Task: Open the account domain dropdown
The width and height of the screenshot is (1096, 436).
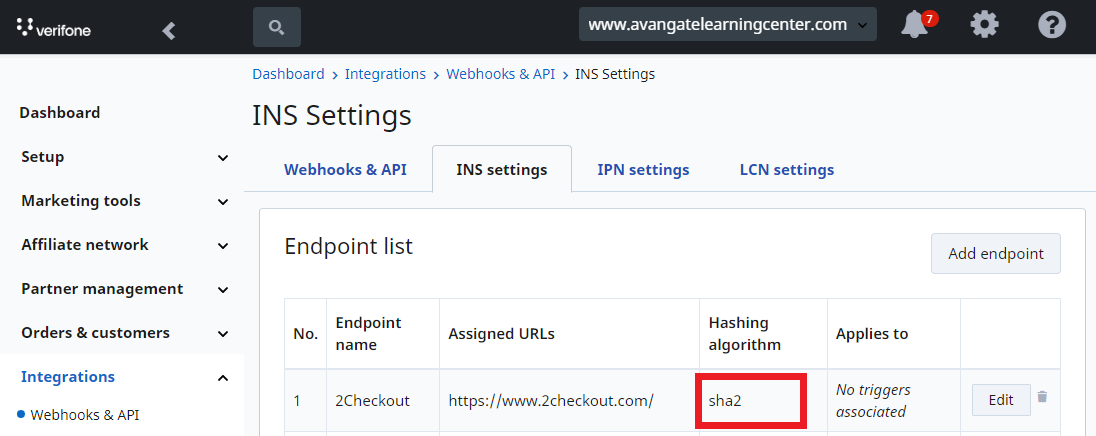Action: point(728,24)
